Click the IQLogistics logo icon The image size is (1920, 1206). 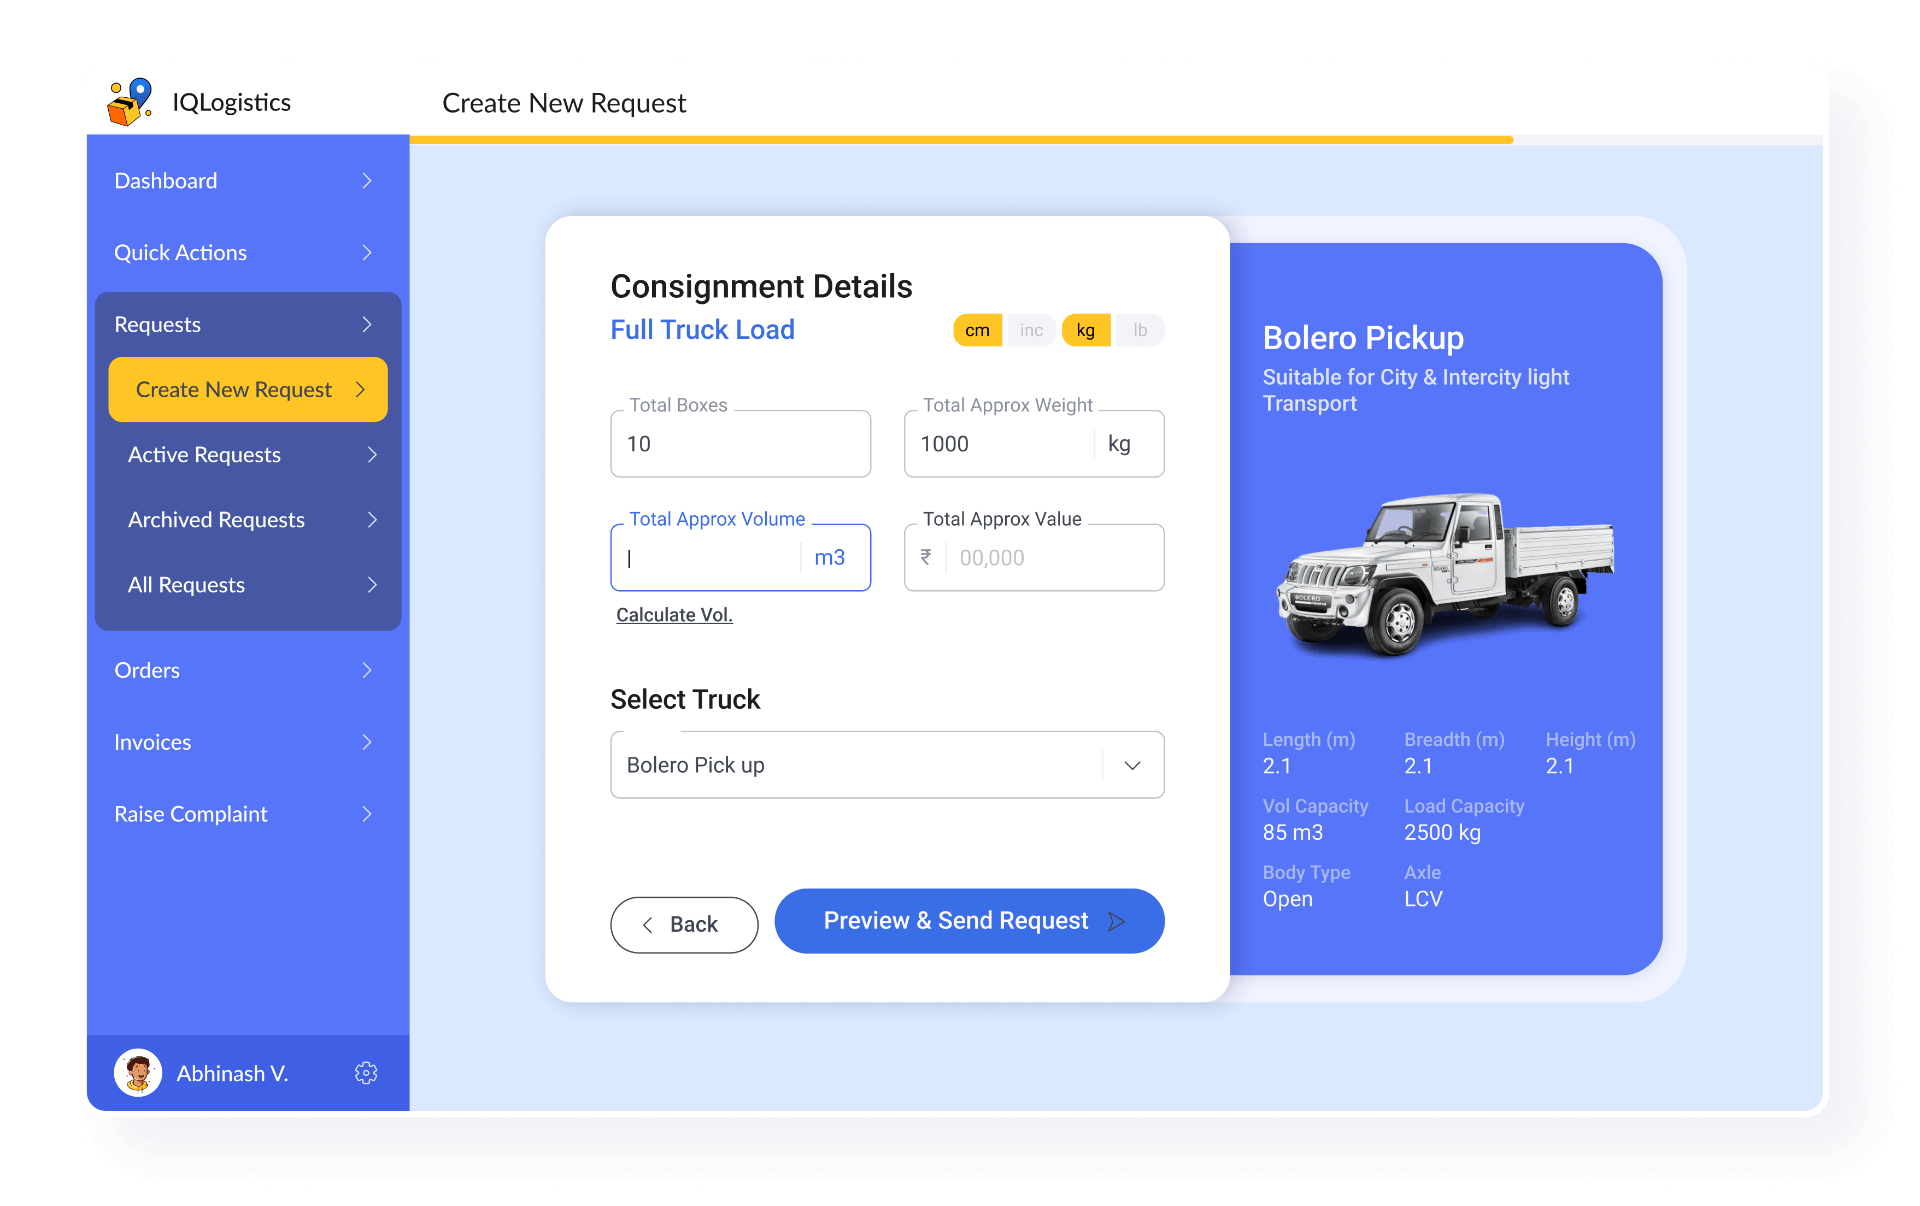(x=131, y=102)
